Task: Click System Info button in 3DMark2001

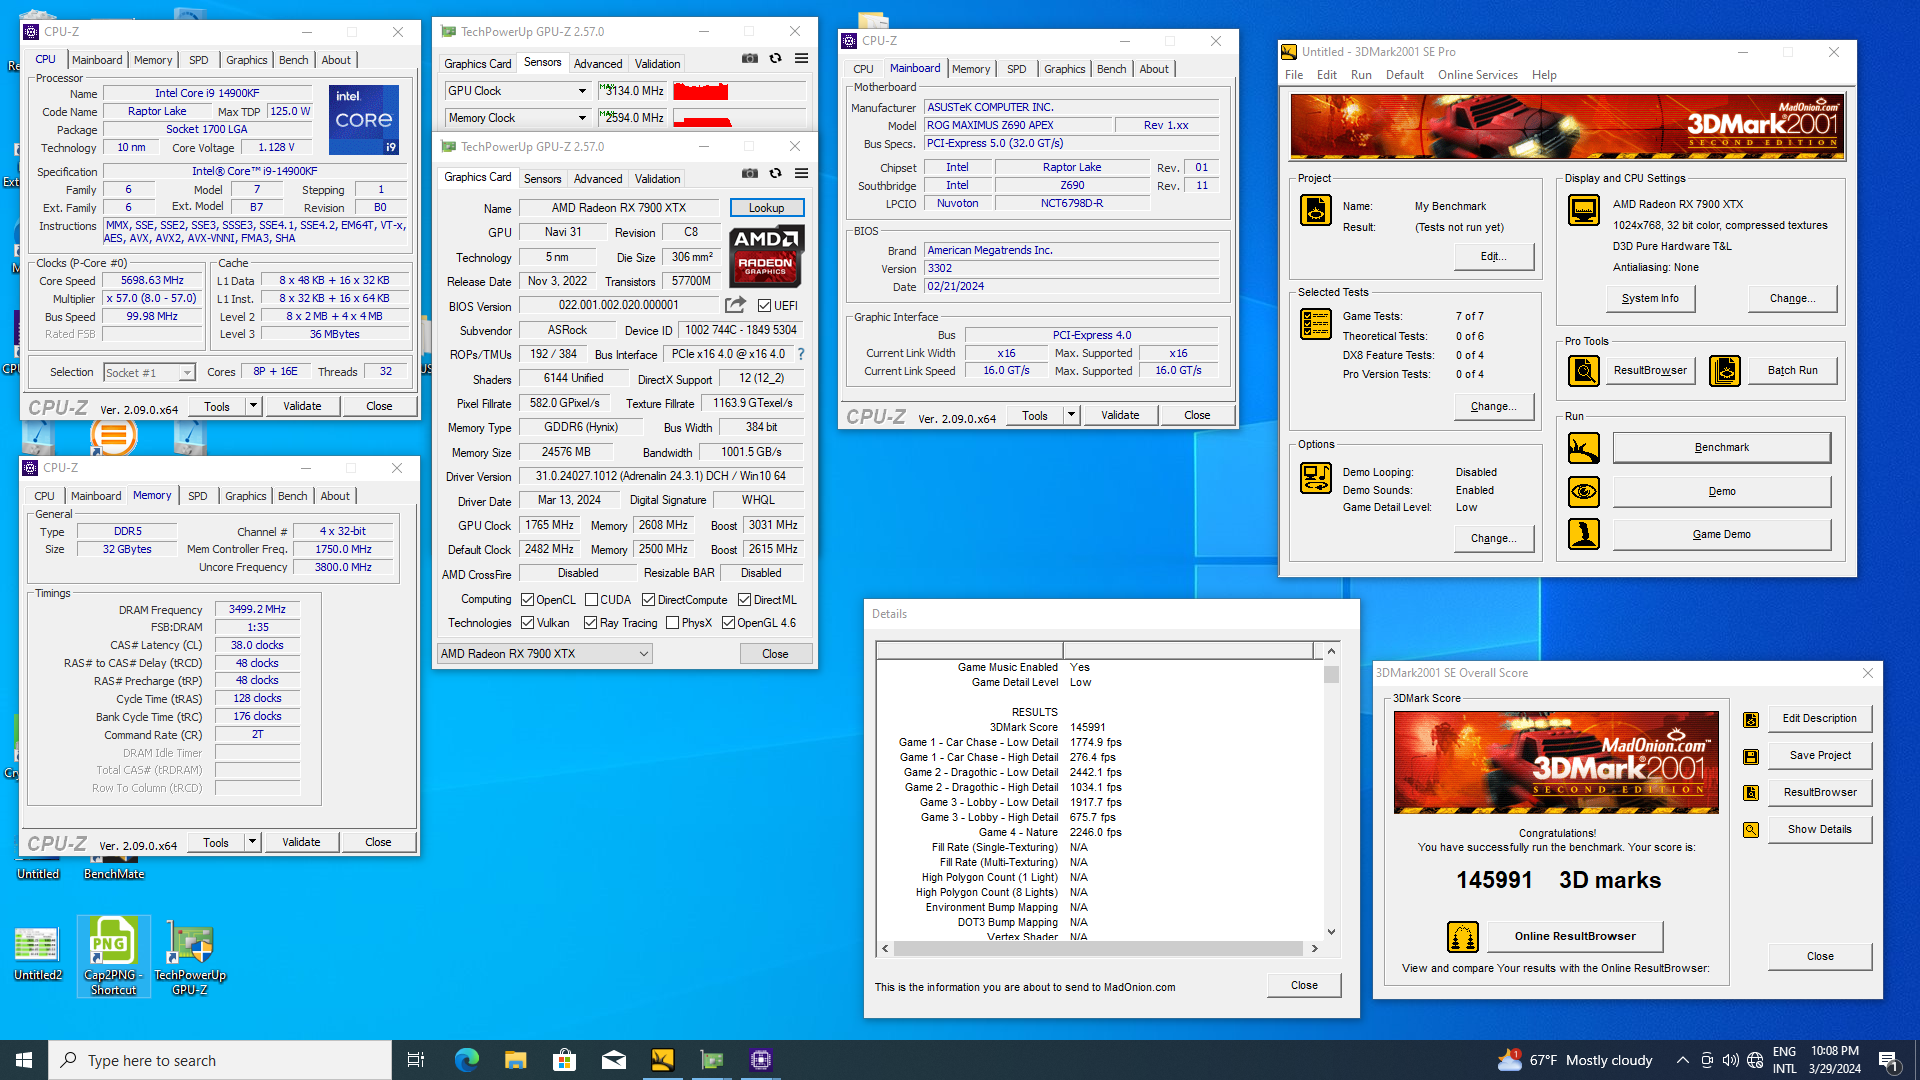Action: [x=1650, y=298]
